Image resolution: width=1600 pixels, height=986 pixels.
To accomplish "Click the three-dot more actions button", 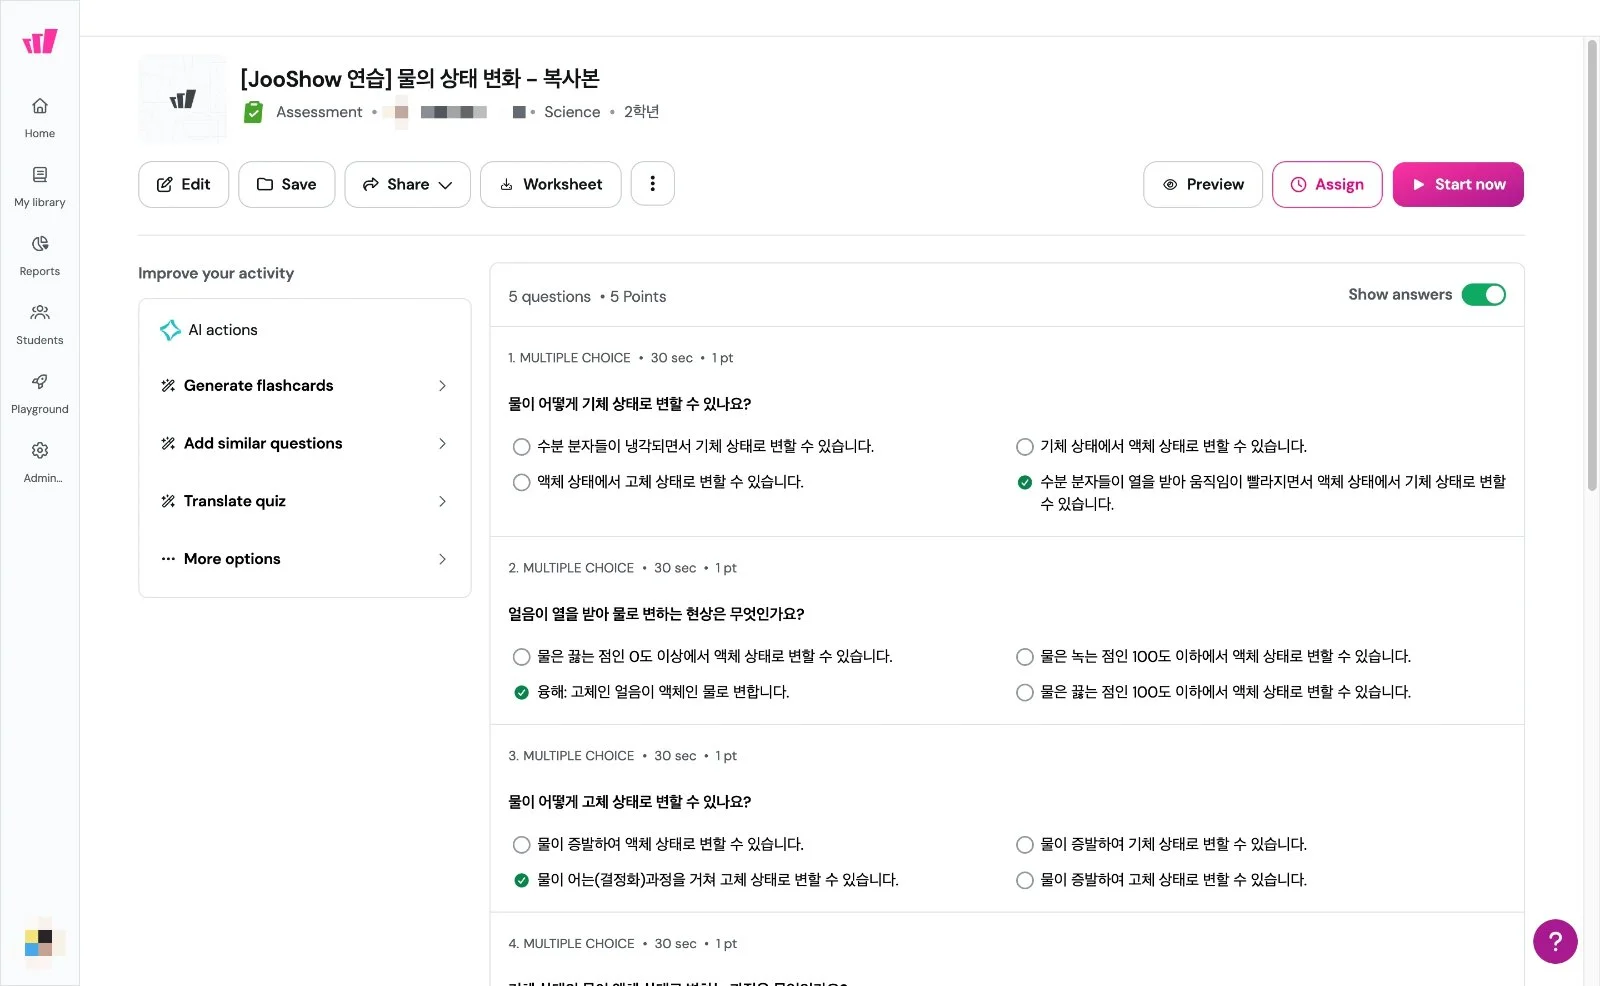I will [x=653, y=184].
